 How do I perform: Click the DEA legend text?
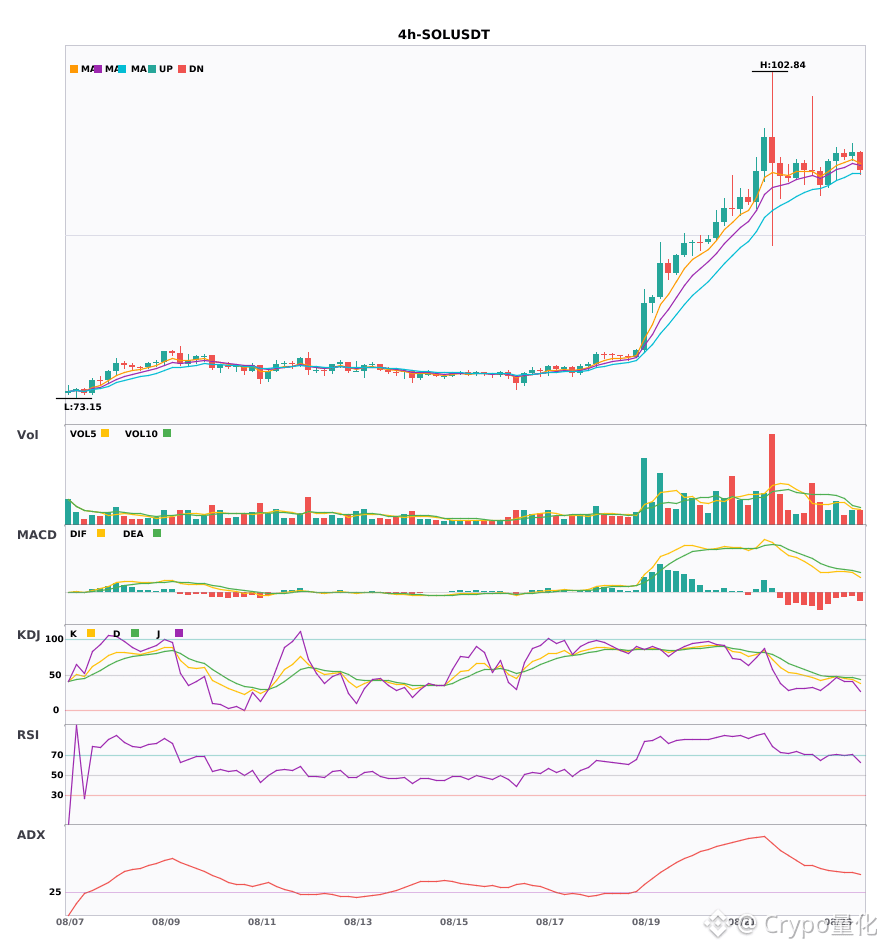[133, 534]
